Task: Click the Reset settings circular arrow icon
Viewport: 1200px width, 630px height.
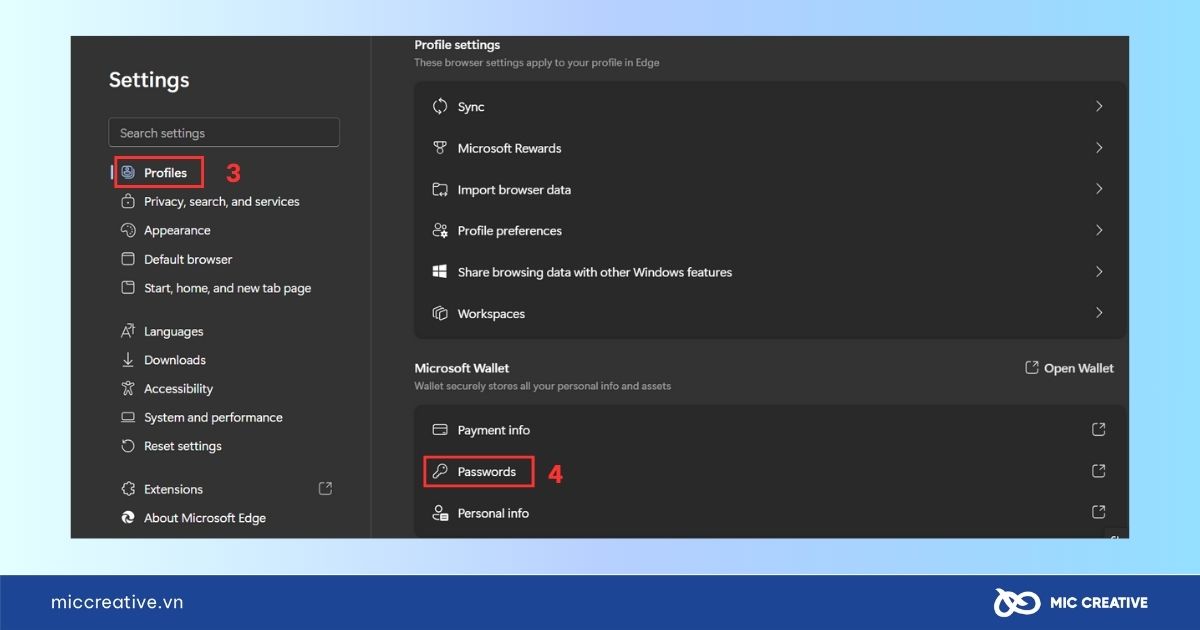Action: (x=128, y=446)
